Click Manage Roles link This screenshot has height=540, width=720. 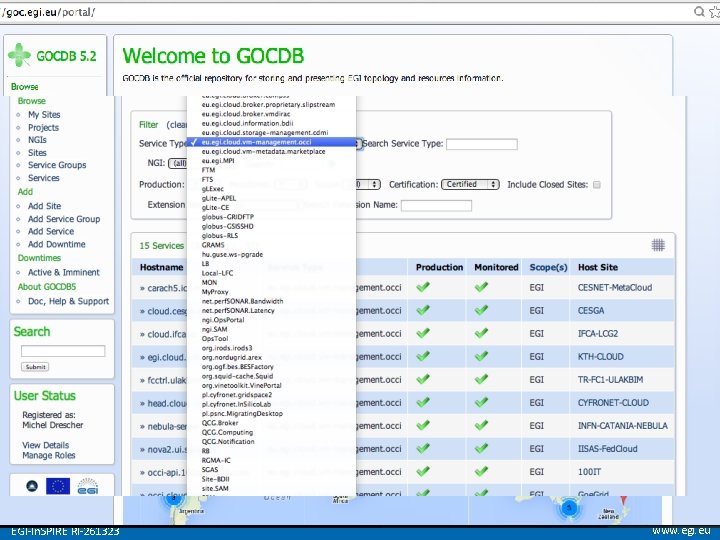(x=49, y=456)
